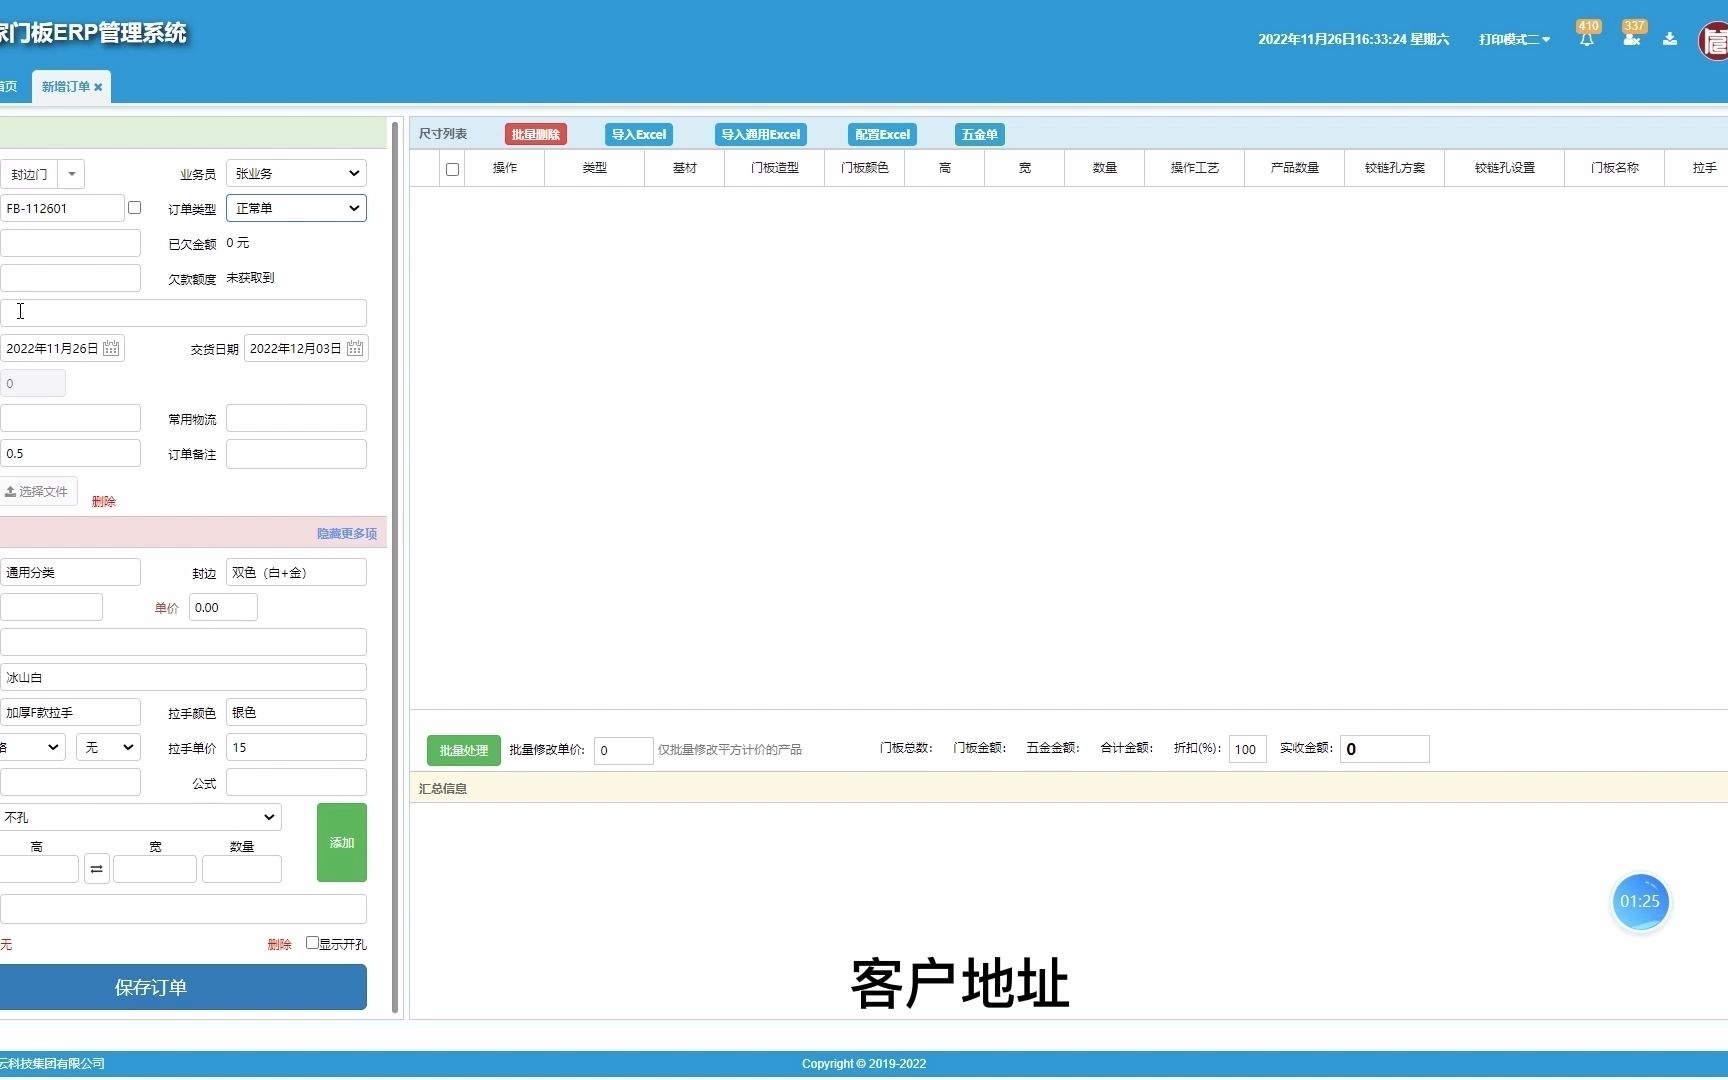
Task: Open the 打印模式二 dropdown
Action: (1514, 39)
